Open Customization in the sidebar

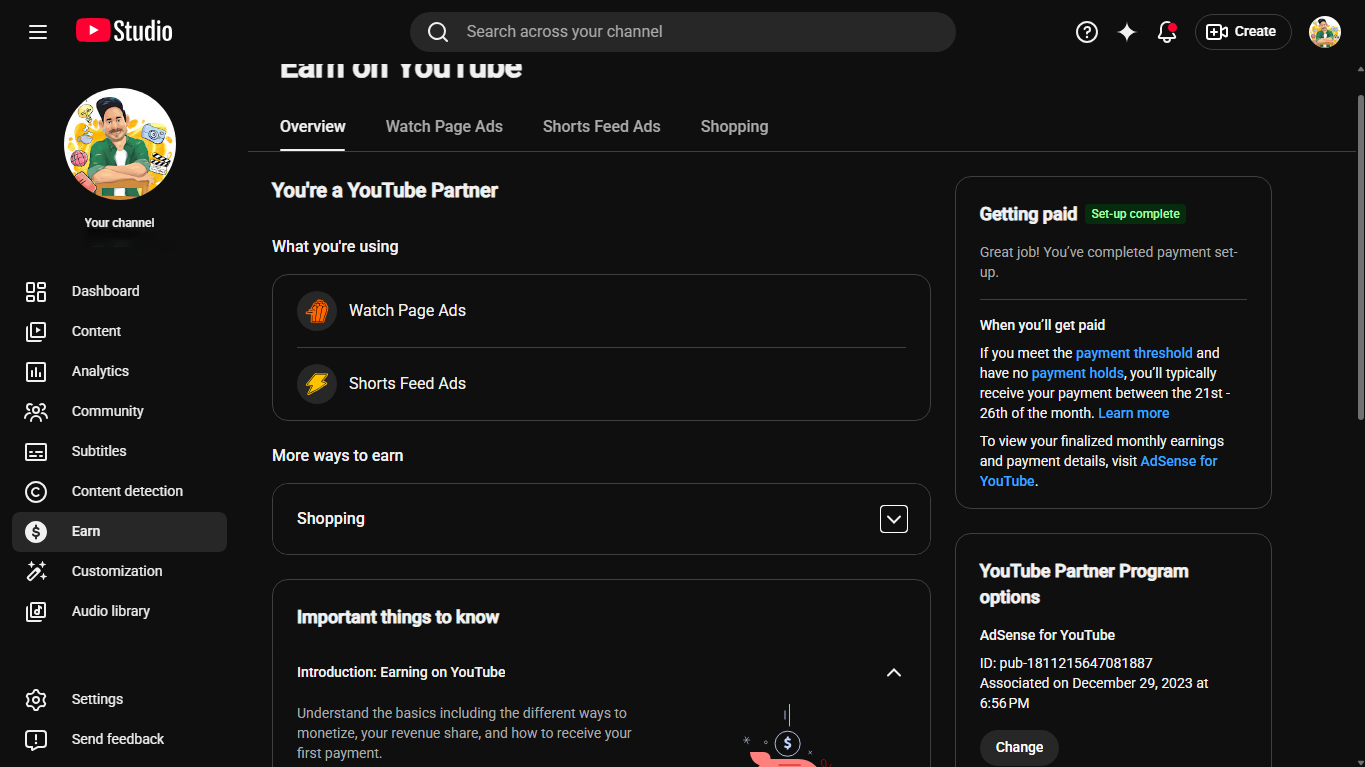point(119,571)
